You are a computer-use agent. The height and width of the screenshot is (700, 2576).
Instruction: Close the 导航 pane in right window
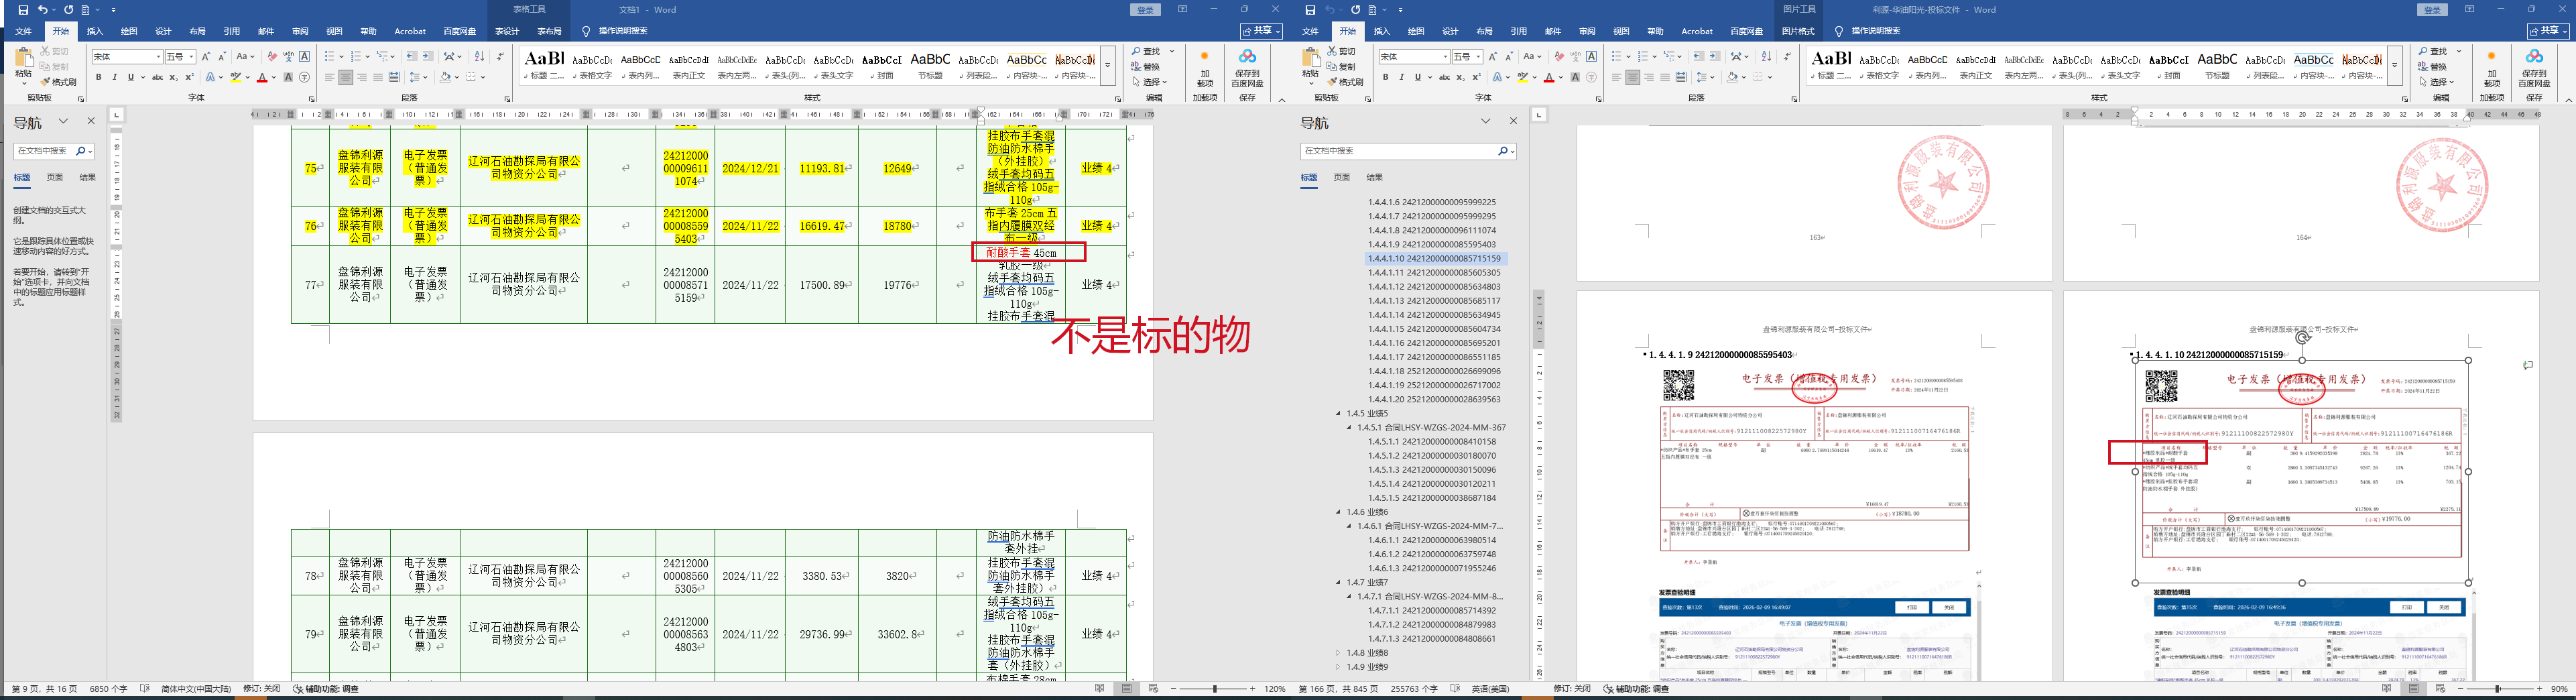tap(1513, 121)
